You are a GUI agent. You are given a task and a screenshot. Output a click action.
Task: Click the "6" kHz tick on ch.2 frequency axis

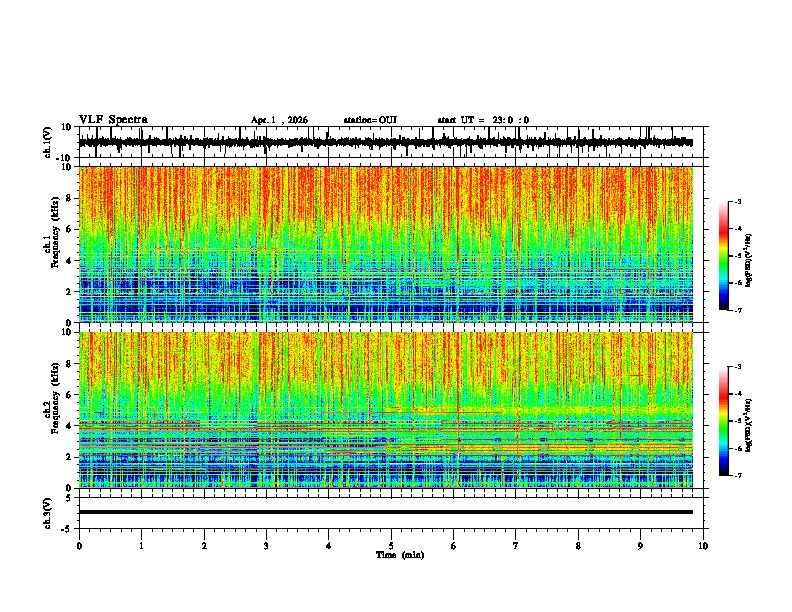click(69, 395)
